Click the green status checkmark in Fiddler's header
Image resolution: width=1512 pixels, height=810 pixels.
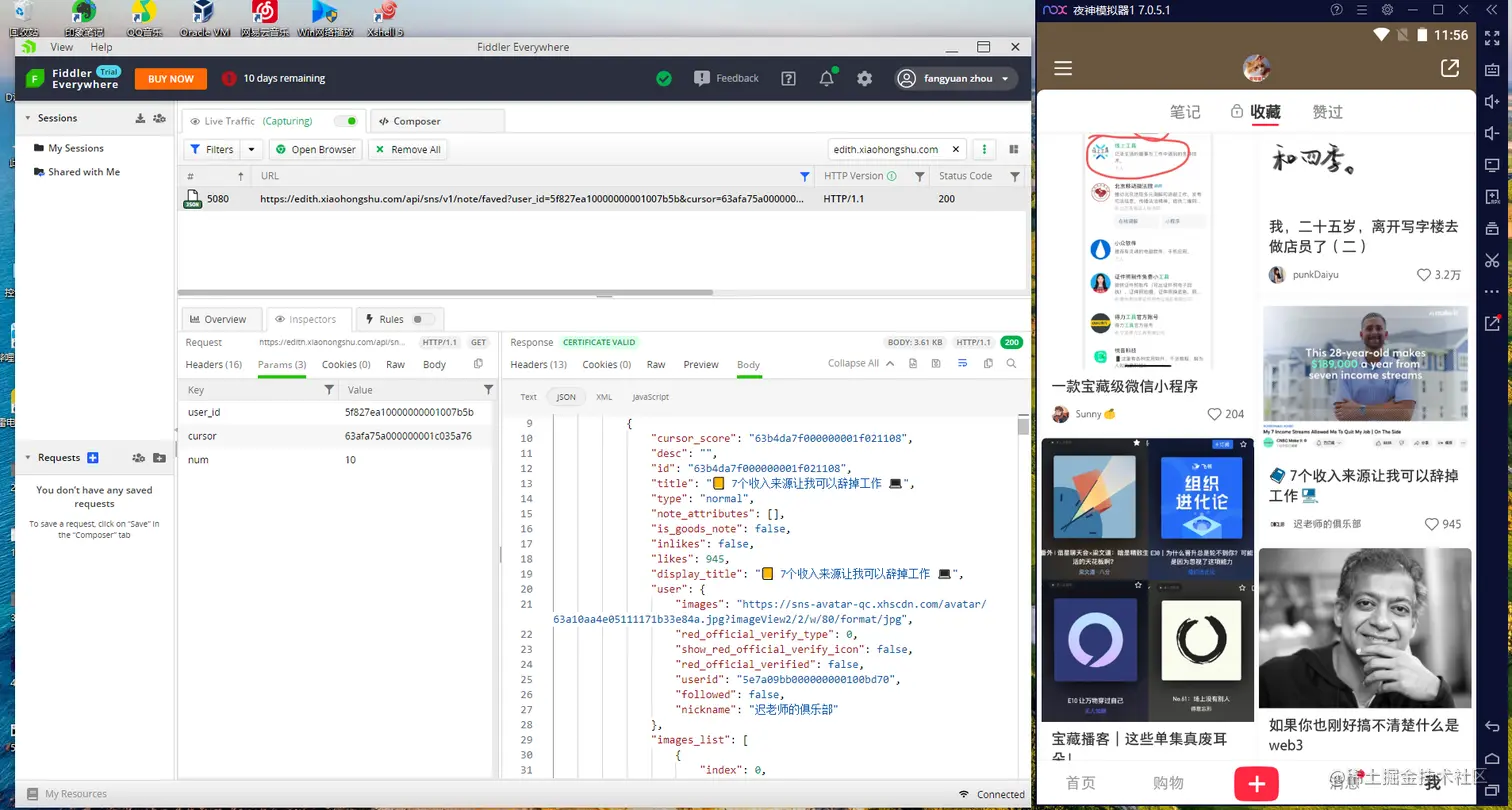coord(664,78)
